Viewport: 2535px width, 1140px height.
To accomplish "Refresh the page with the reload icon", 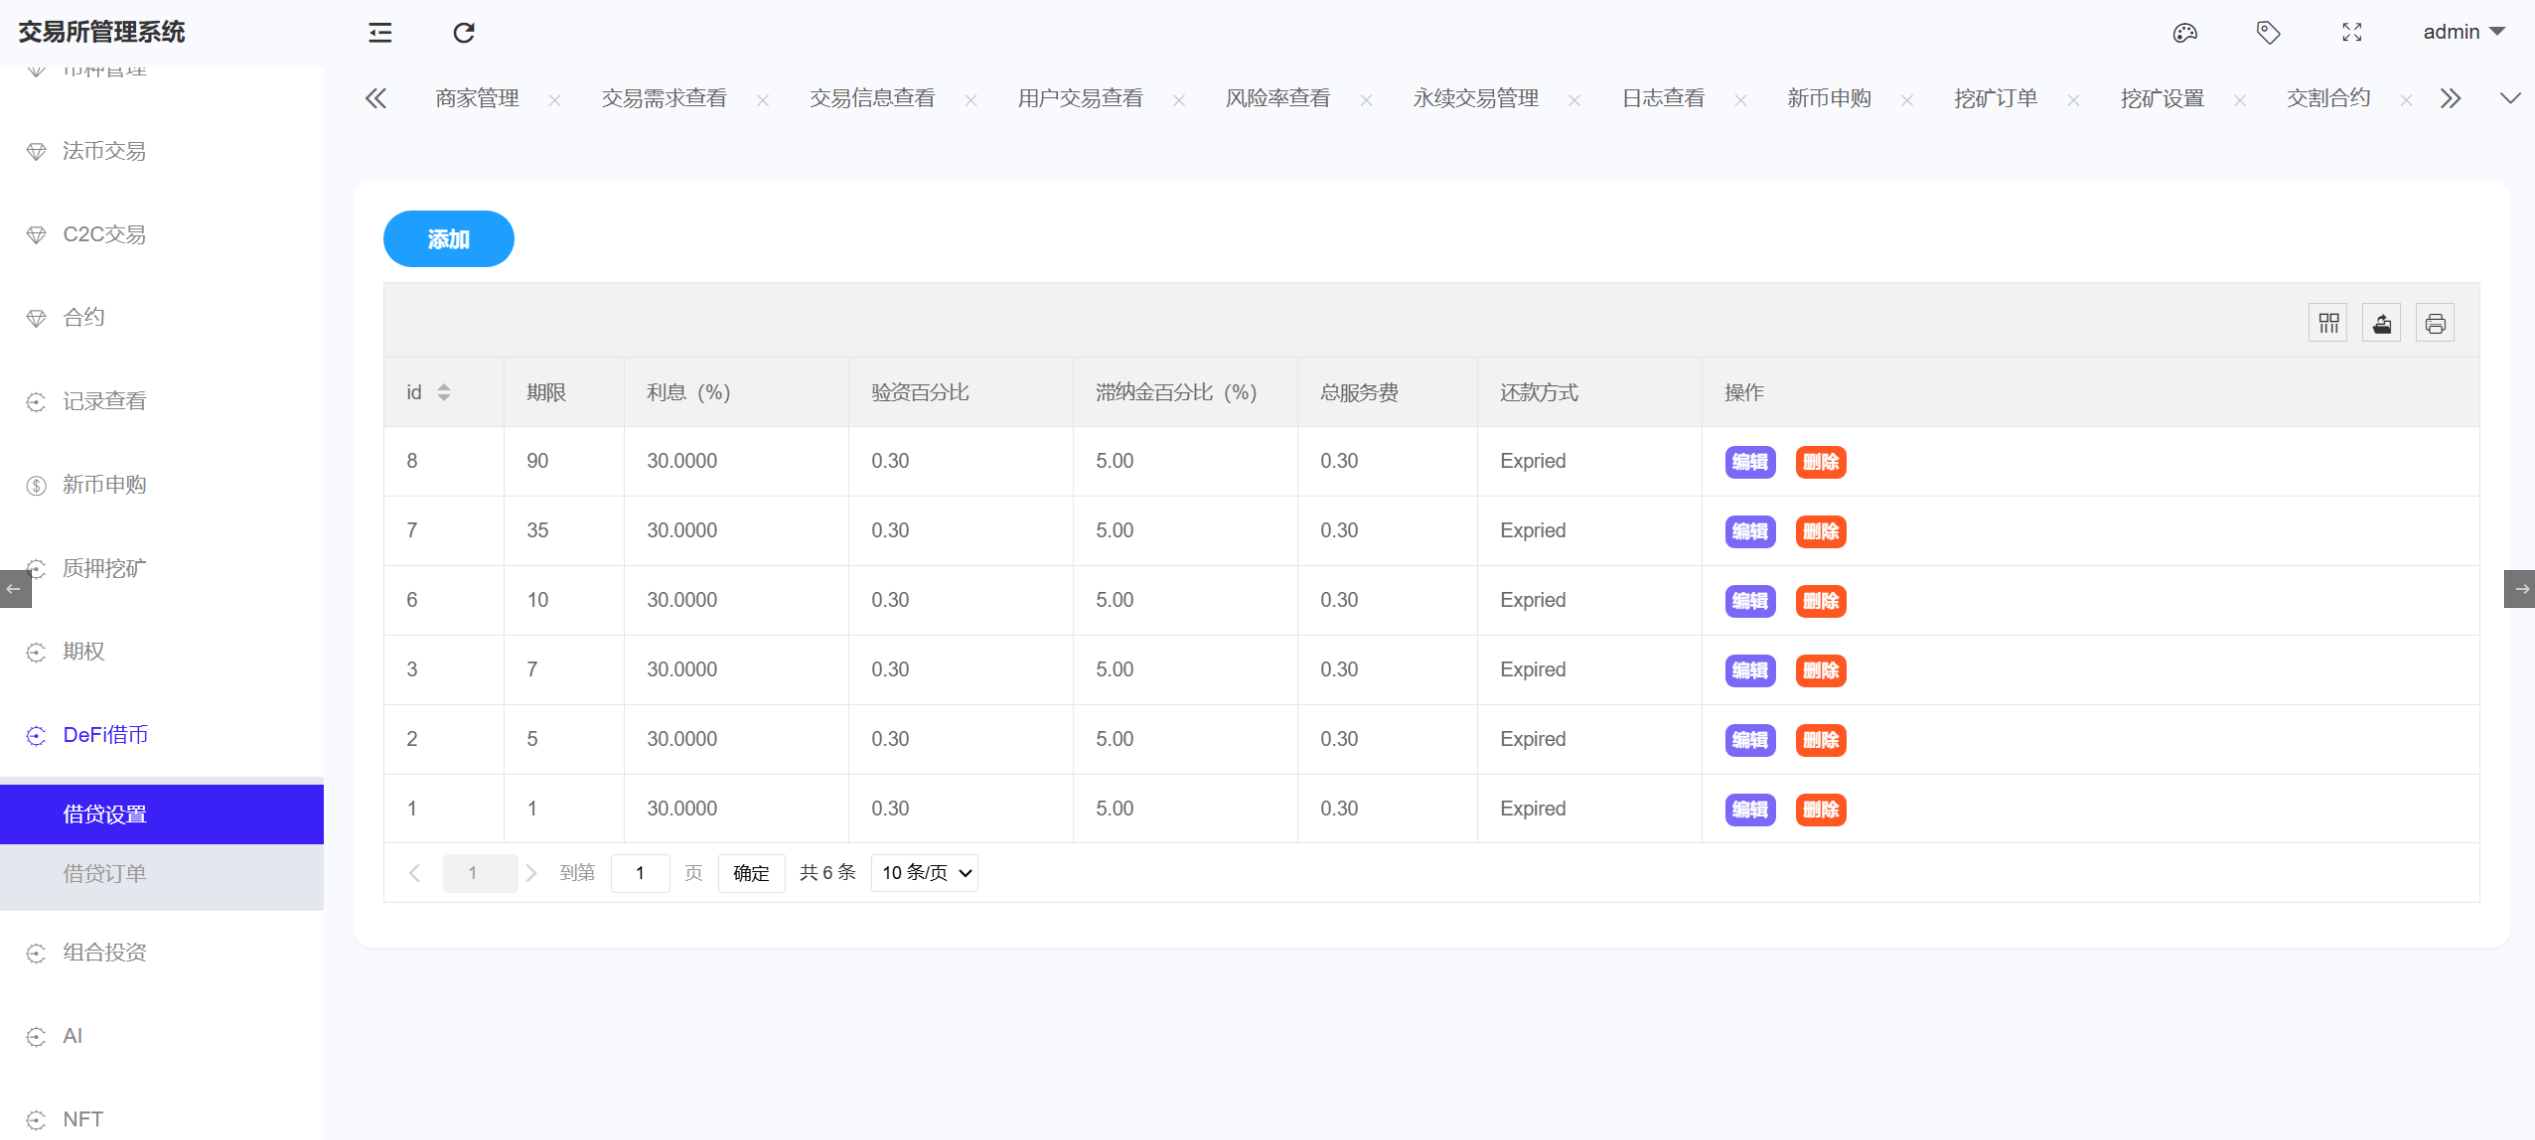I will point(463,33).
